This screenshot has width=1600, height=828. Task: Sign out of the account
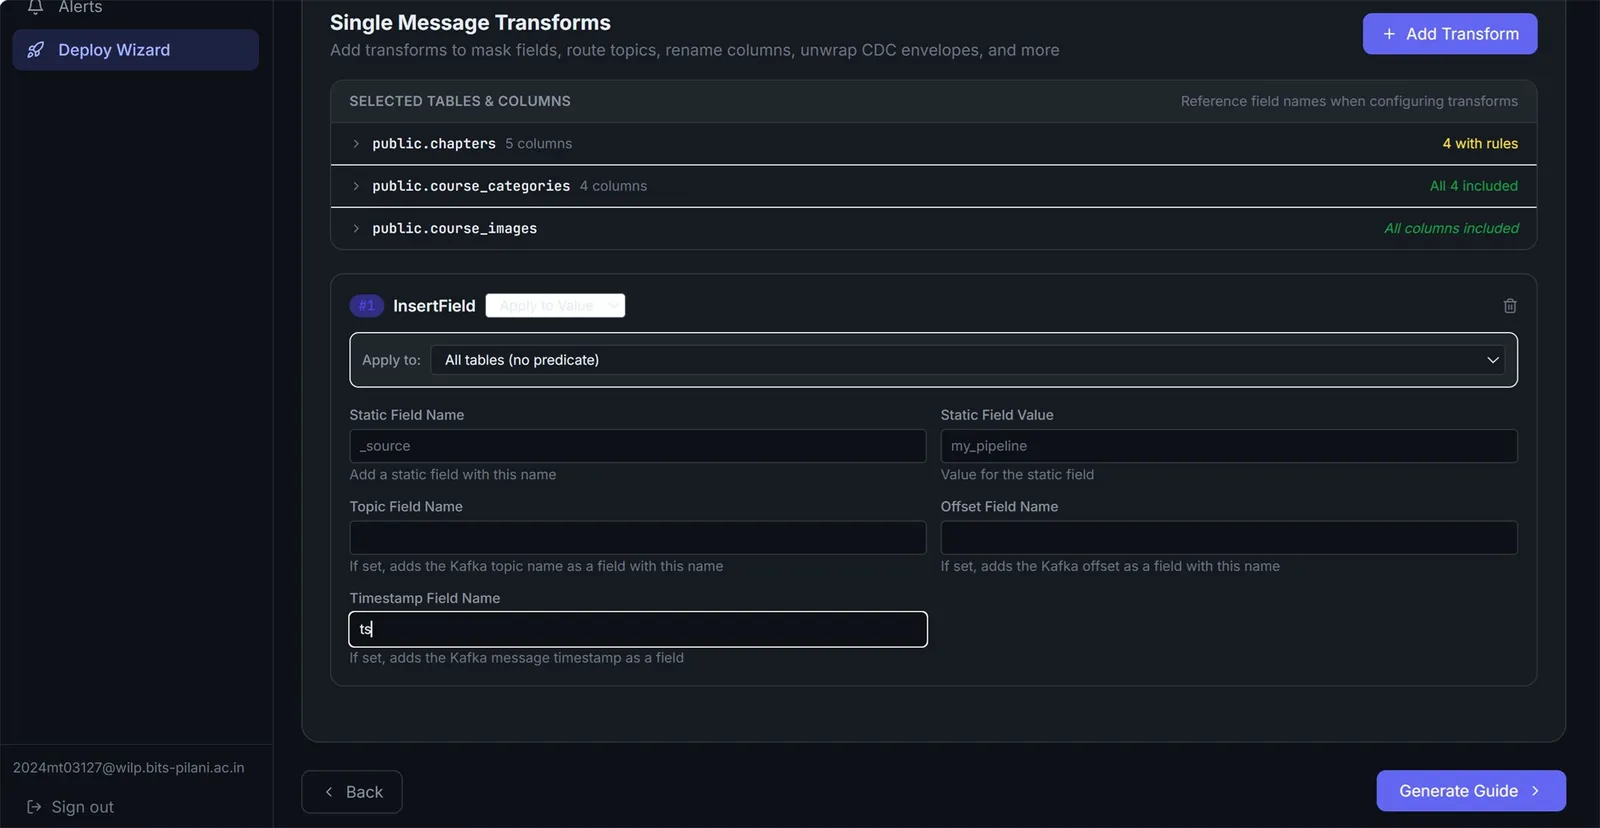point(70,807)
